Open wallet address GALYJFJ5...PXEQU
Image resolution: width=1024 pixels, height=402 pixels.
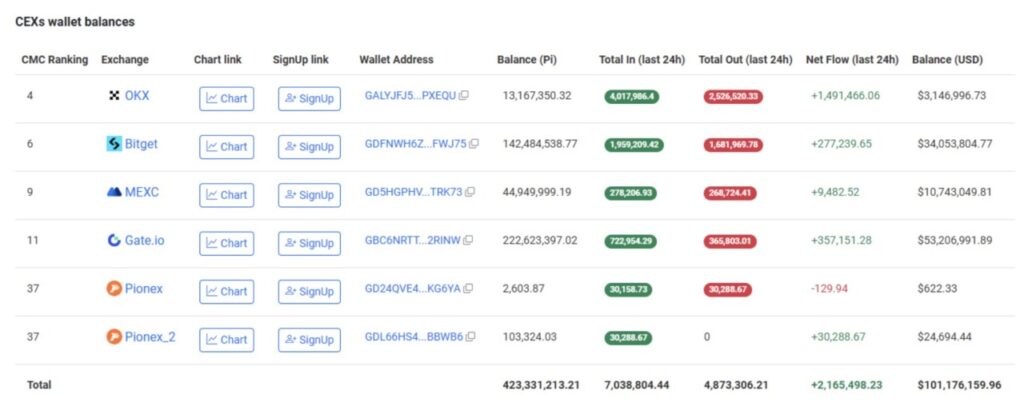[x=410, y=96]
